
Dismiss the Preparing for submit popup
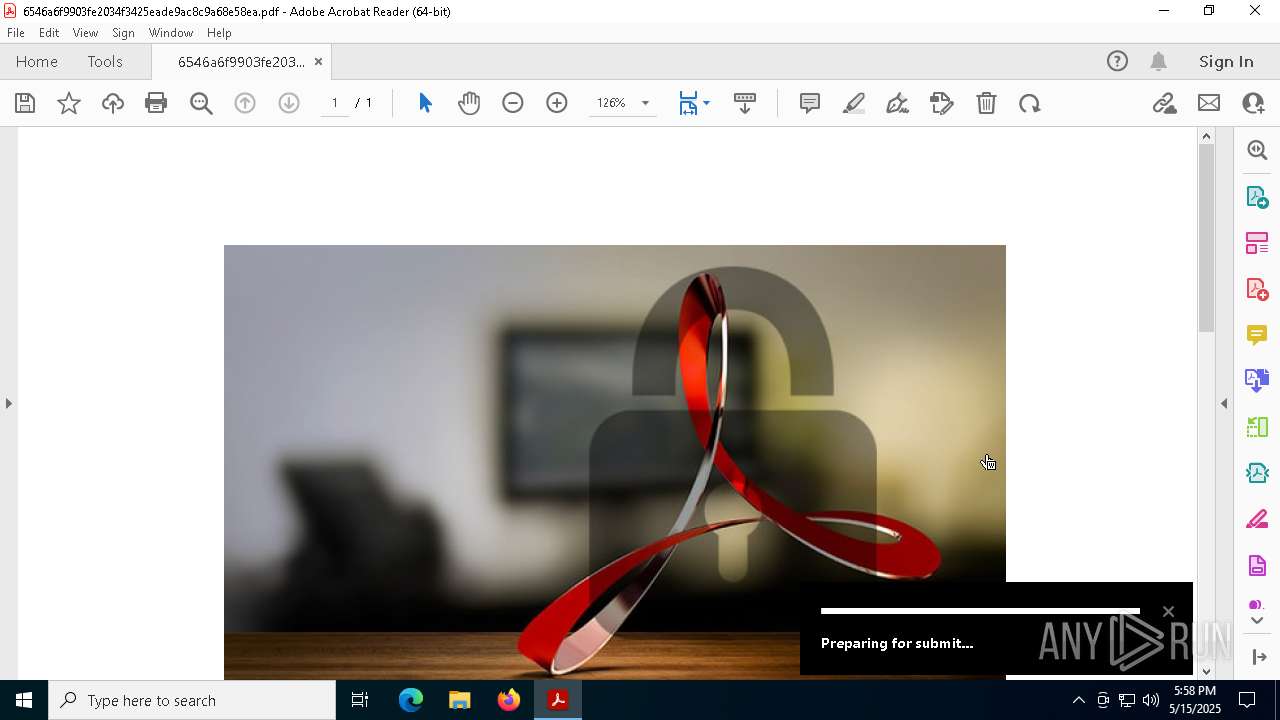point(1168,612)
